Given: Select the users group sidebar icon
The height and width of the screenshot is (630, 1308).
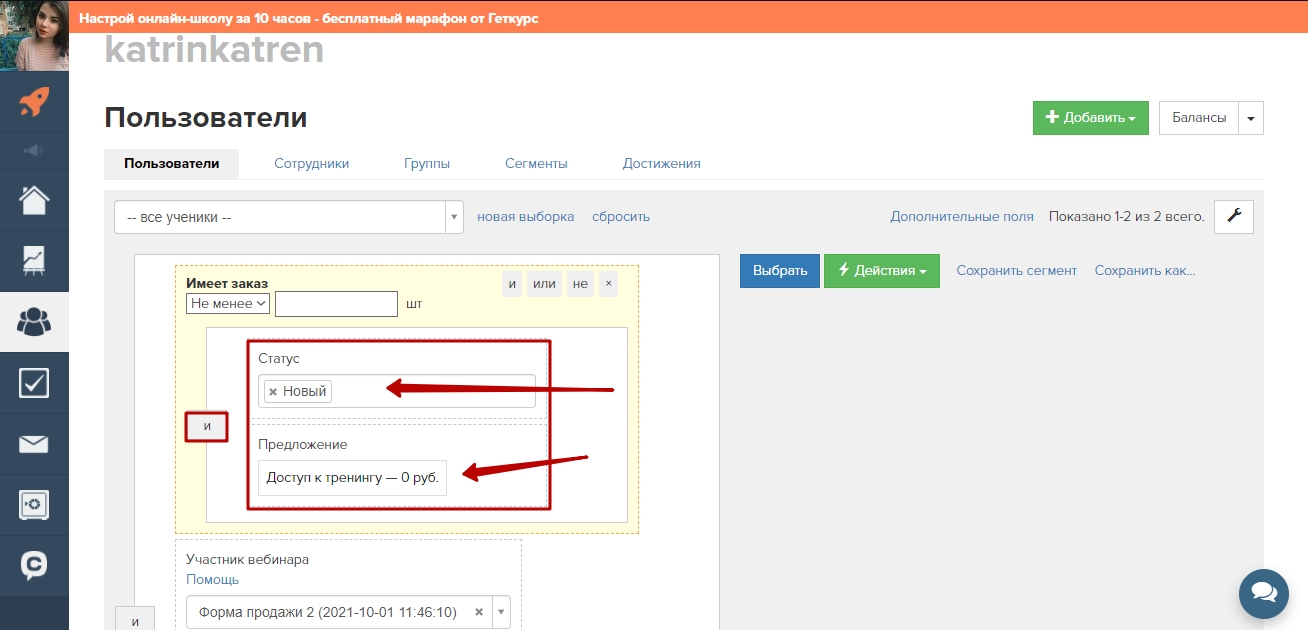Looking at the screenshot, I should tap(34, 321).
